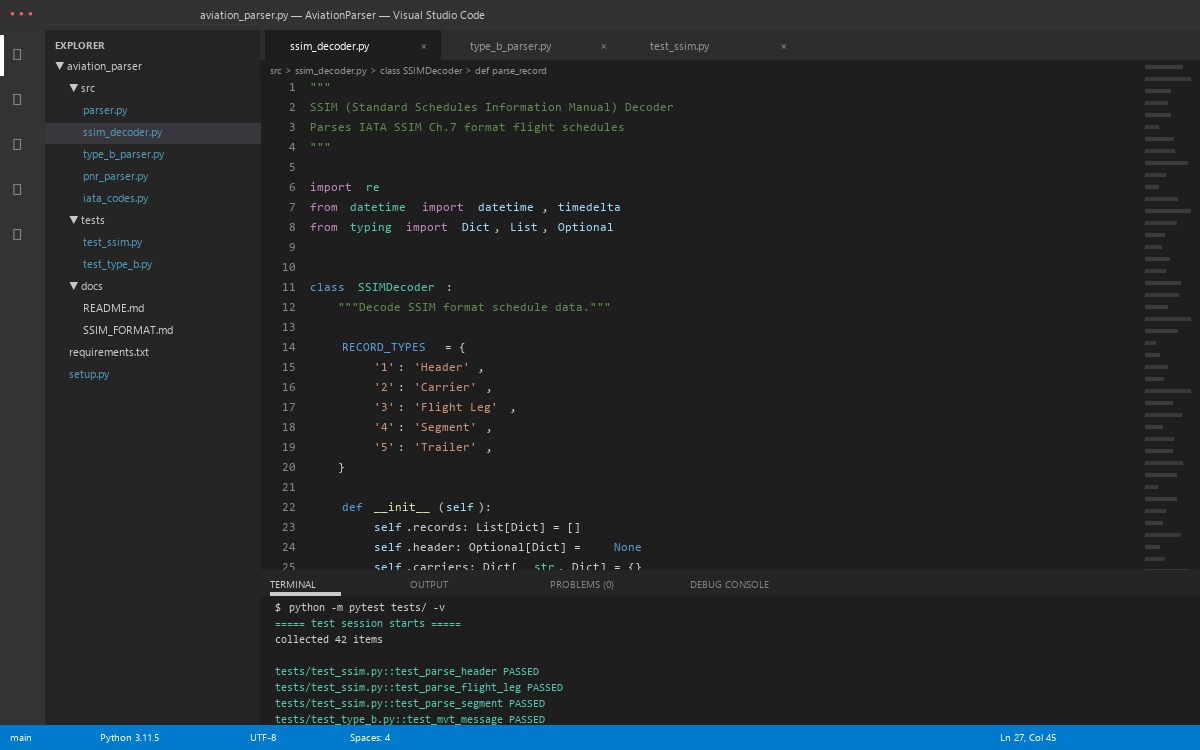Open the Search view in the activity bar
This screenshot has width=1200, height=750.
(16, 99)
